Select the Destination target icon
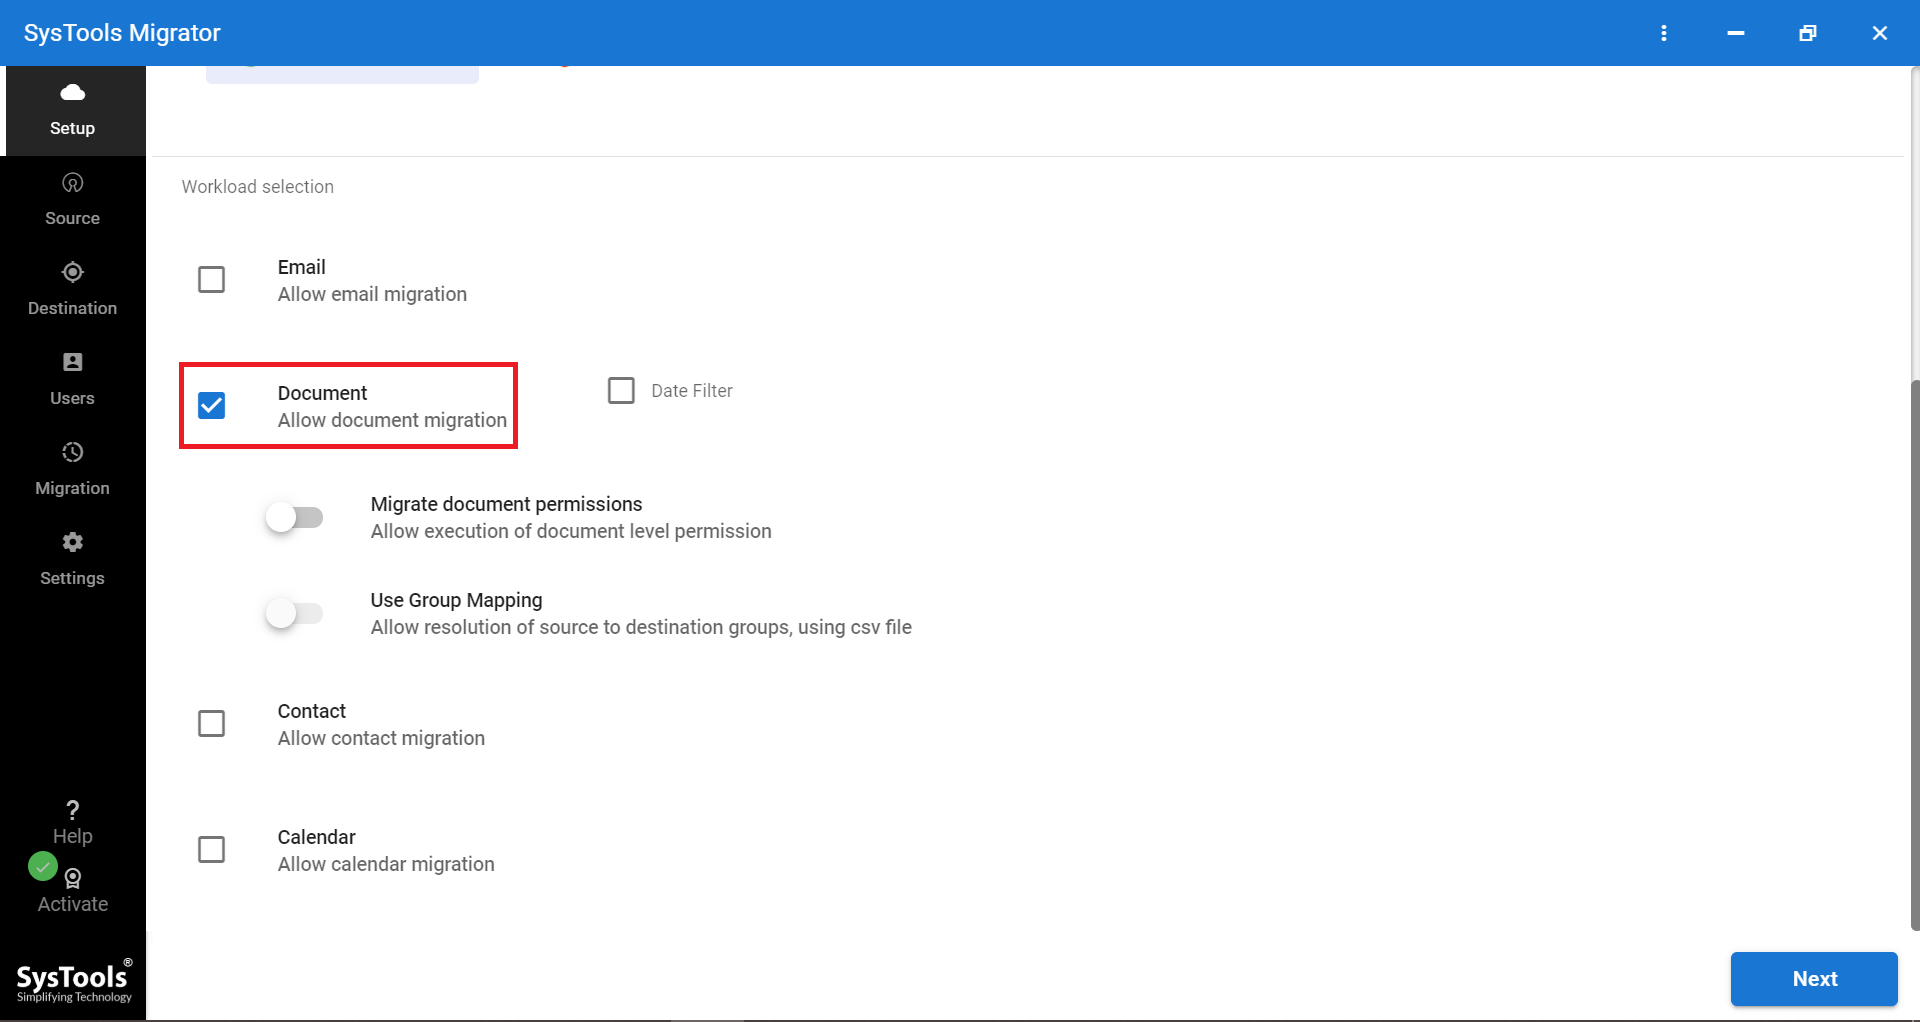The width and height of the screenshot is (1920, 1022). [x=72, y=273]
